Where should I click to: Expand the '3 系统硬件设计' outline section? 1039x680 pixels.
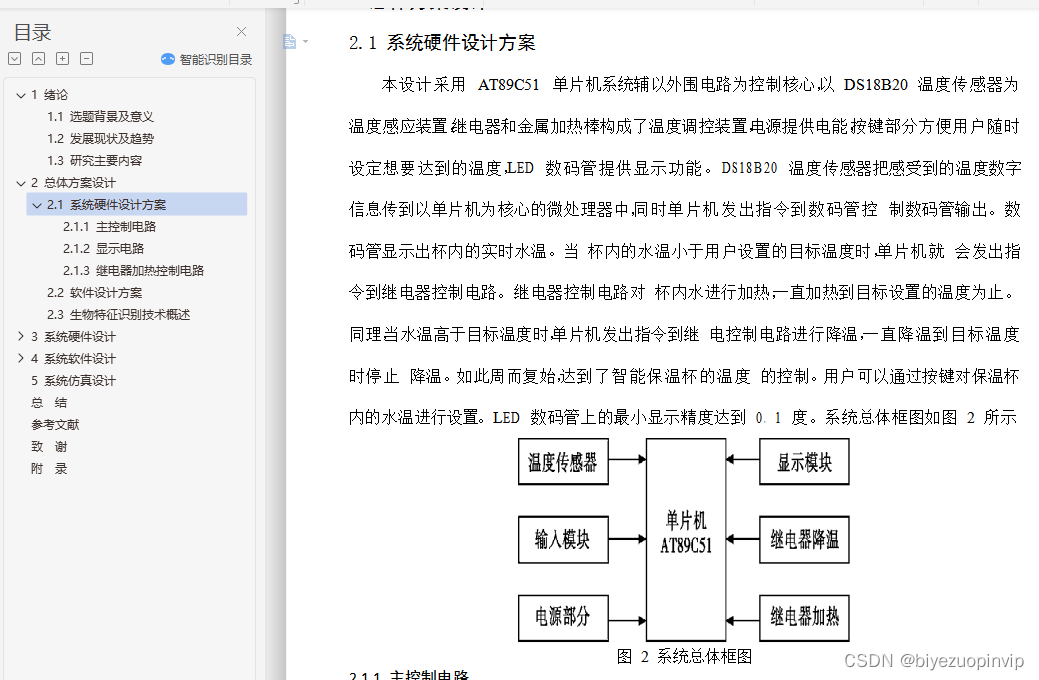coord(21,337)
